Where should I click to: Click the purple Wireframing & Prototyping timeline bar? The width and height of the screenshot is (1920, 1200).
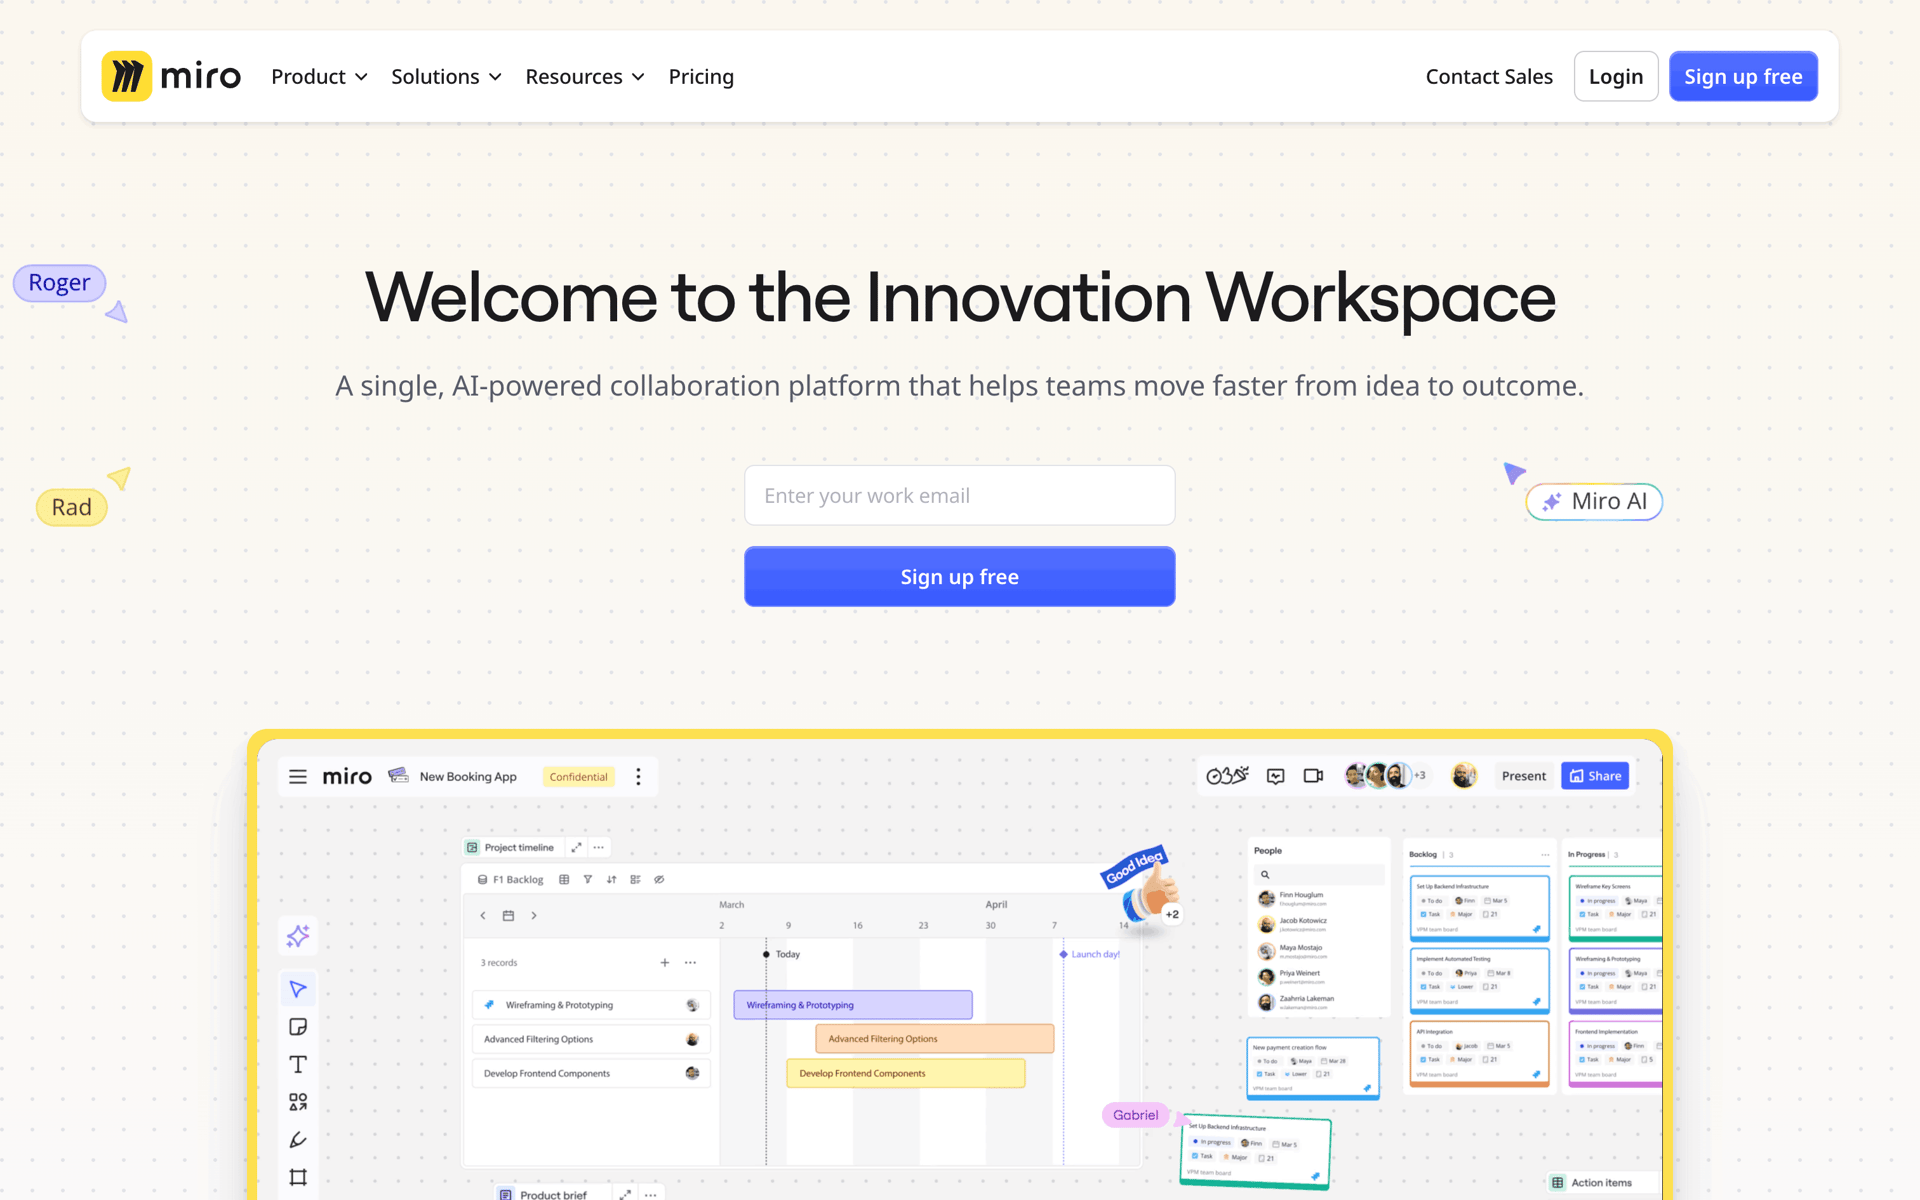[x=853, y=1005]
